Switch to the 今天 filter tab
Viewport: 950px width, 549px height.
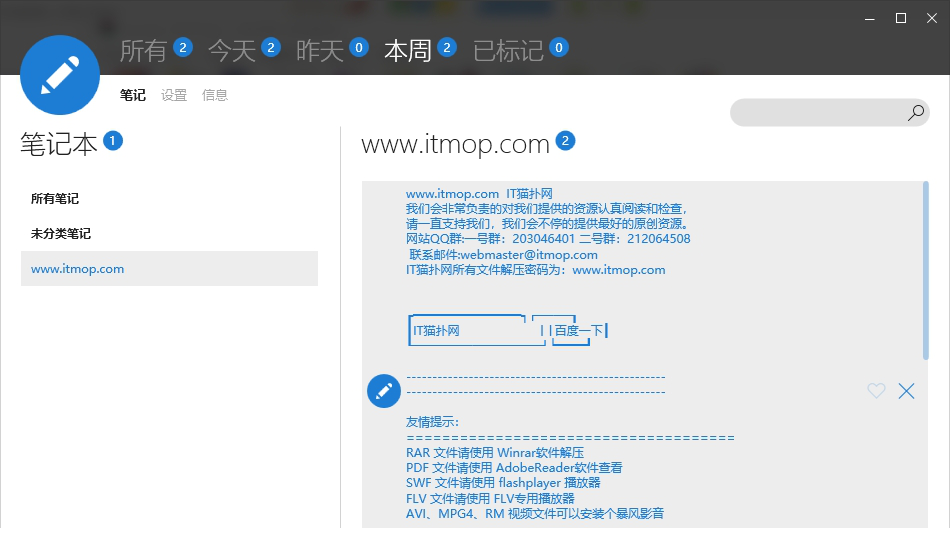click(231, 50)
